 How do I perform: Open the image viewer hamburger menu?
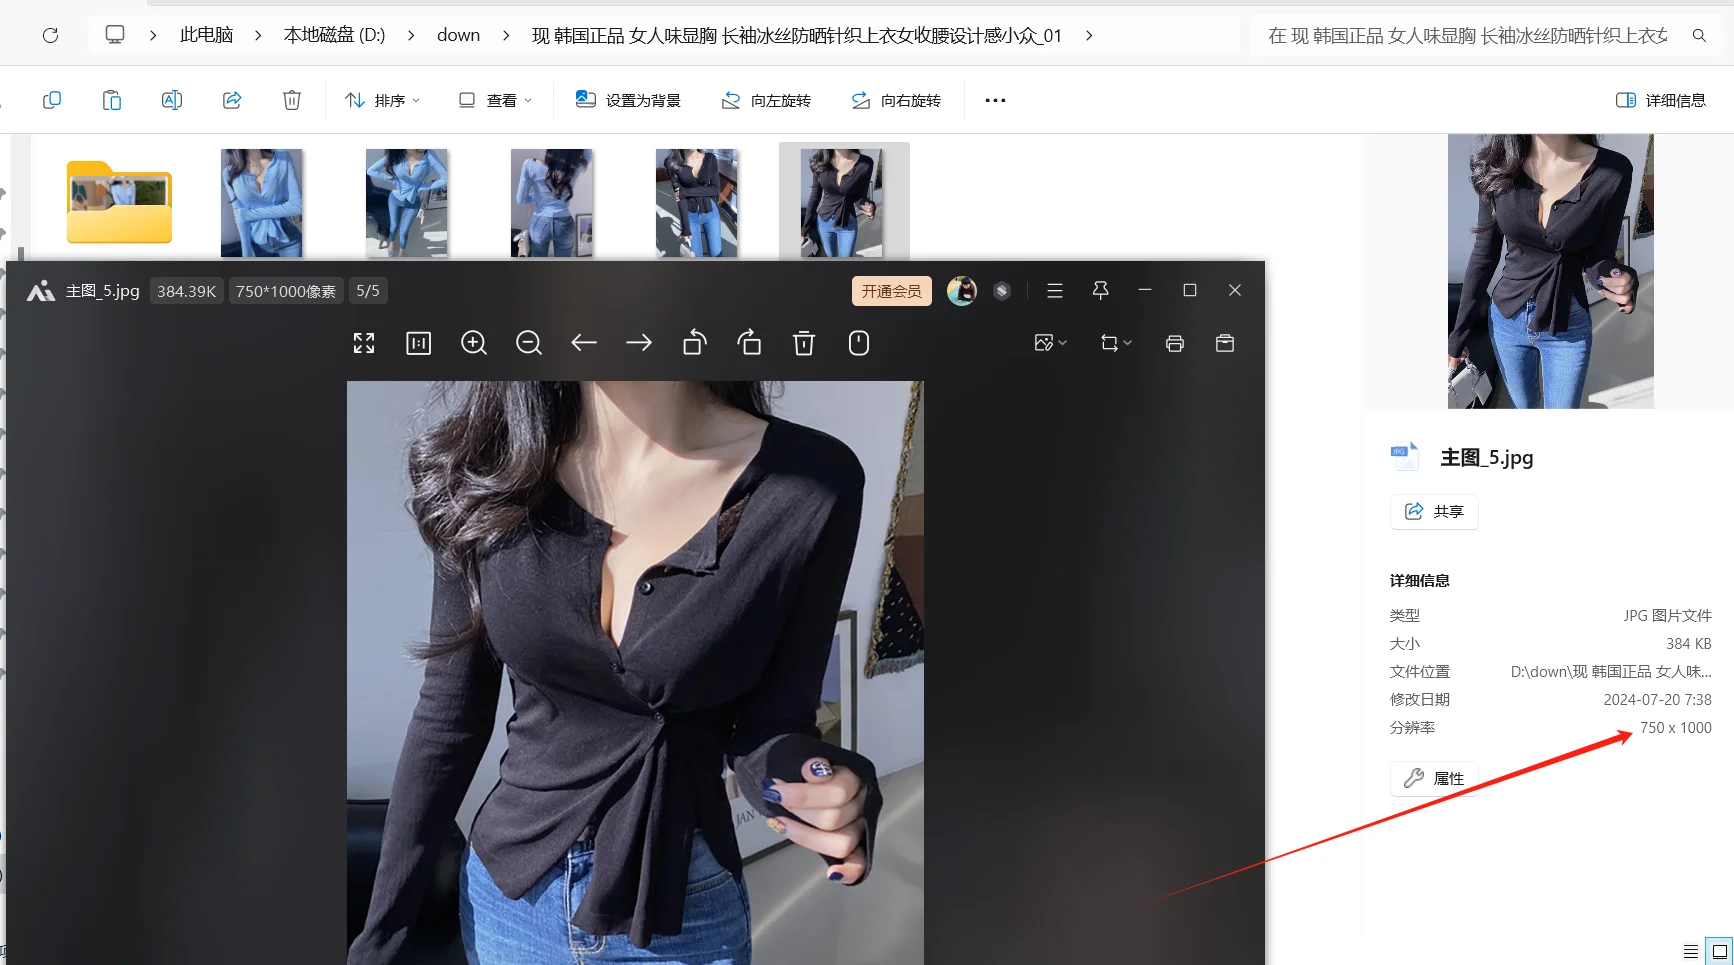[1054, 290]
